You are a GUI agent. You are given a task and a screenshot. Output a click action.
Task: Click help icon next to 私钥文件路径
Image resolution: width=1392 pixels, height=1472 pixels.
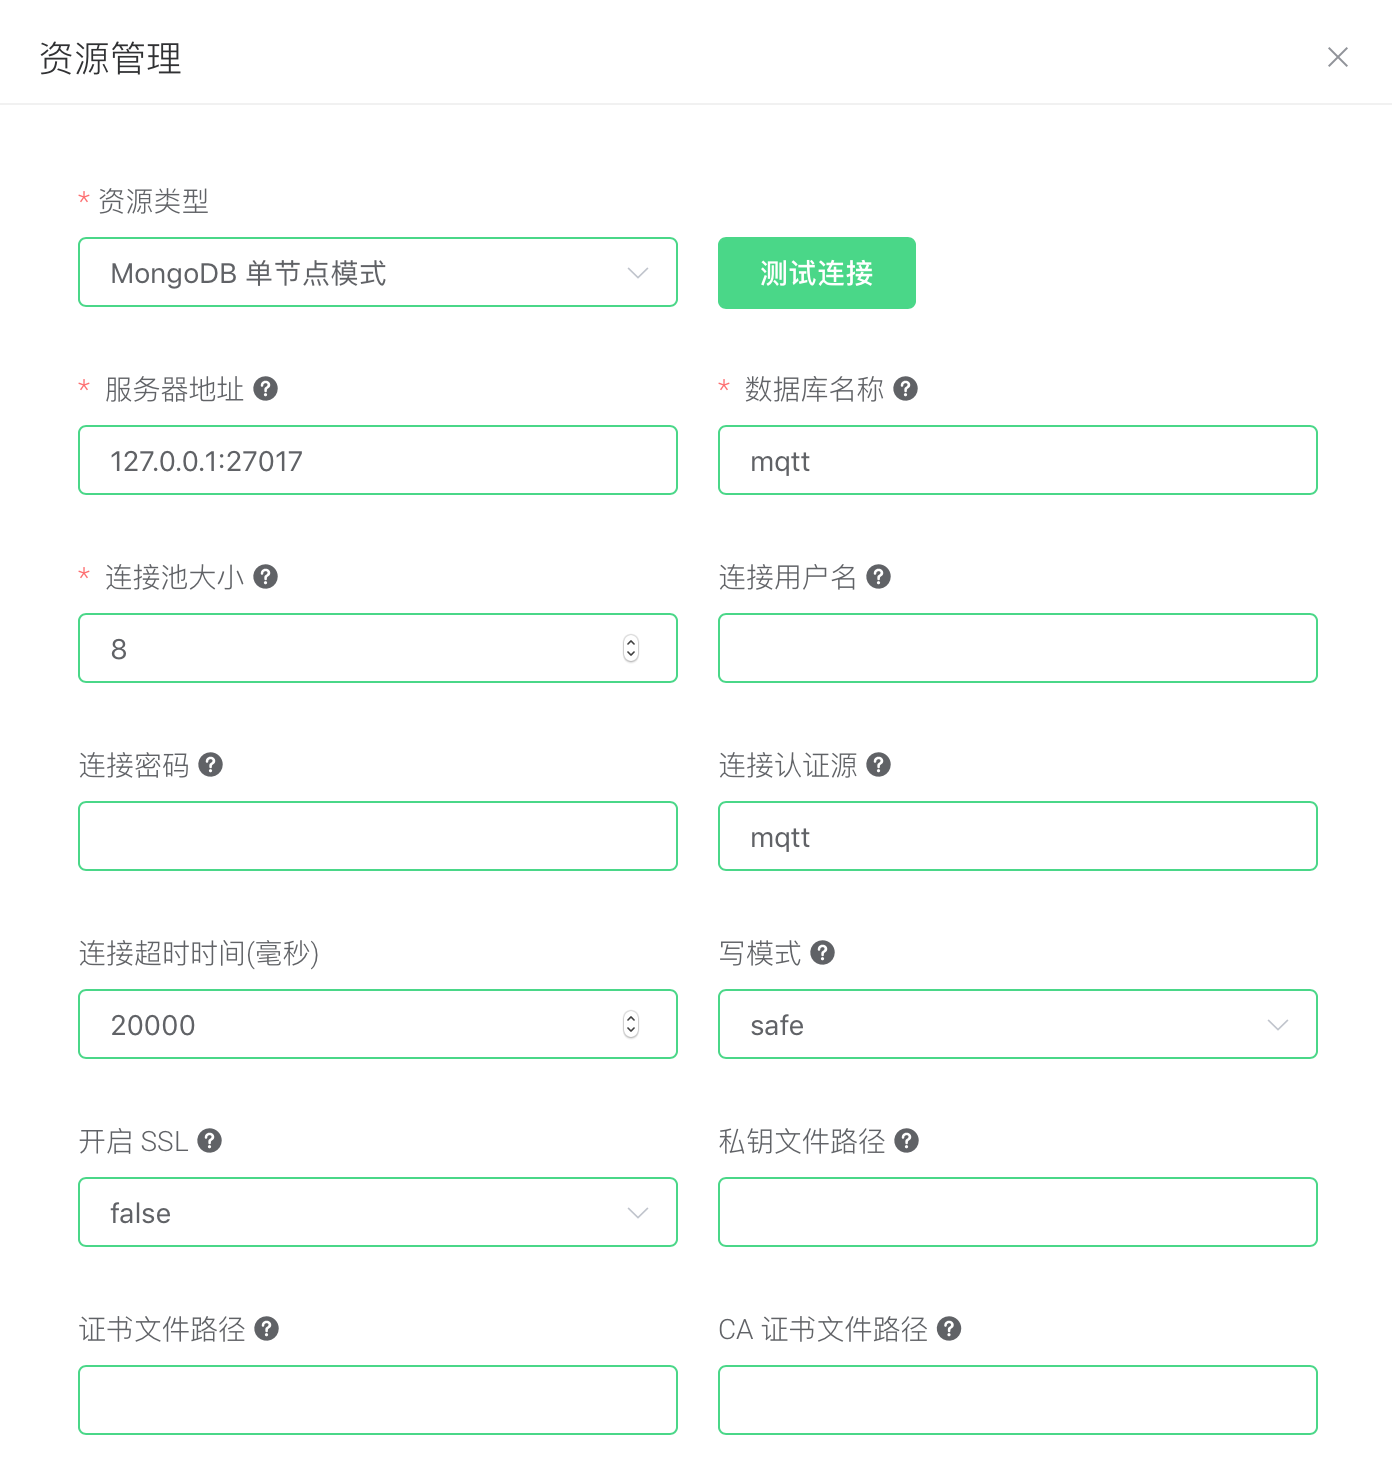pos(906,1141)
